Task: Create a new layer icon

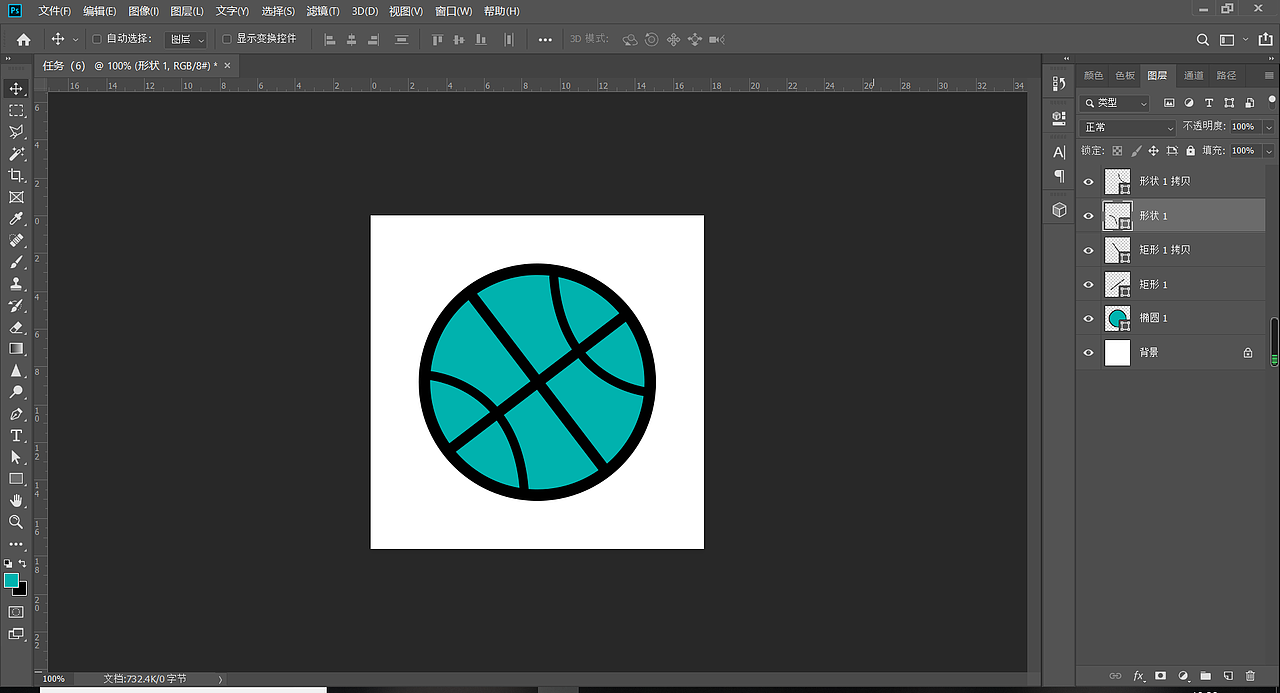Action: coord(1228,676)
